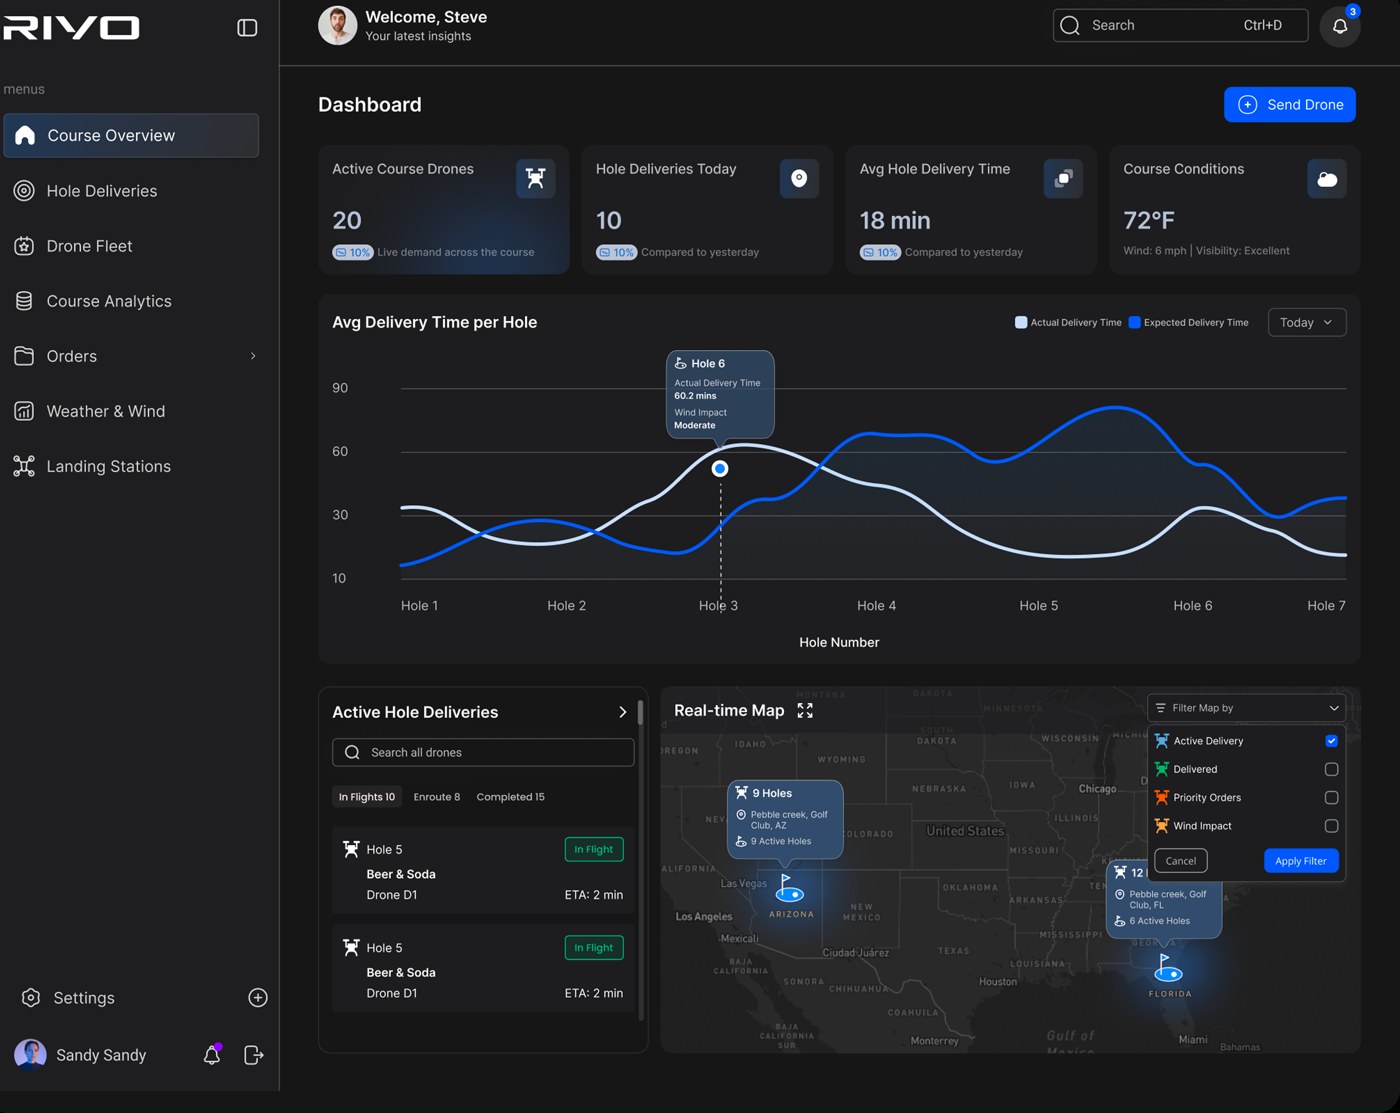The image size is (1400, 1113).
Task: Click the Settings gear icon
Action: coord(31,997)
